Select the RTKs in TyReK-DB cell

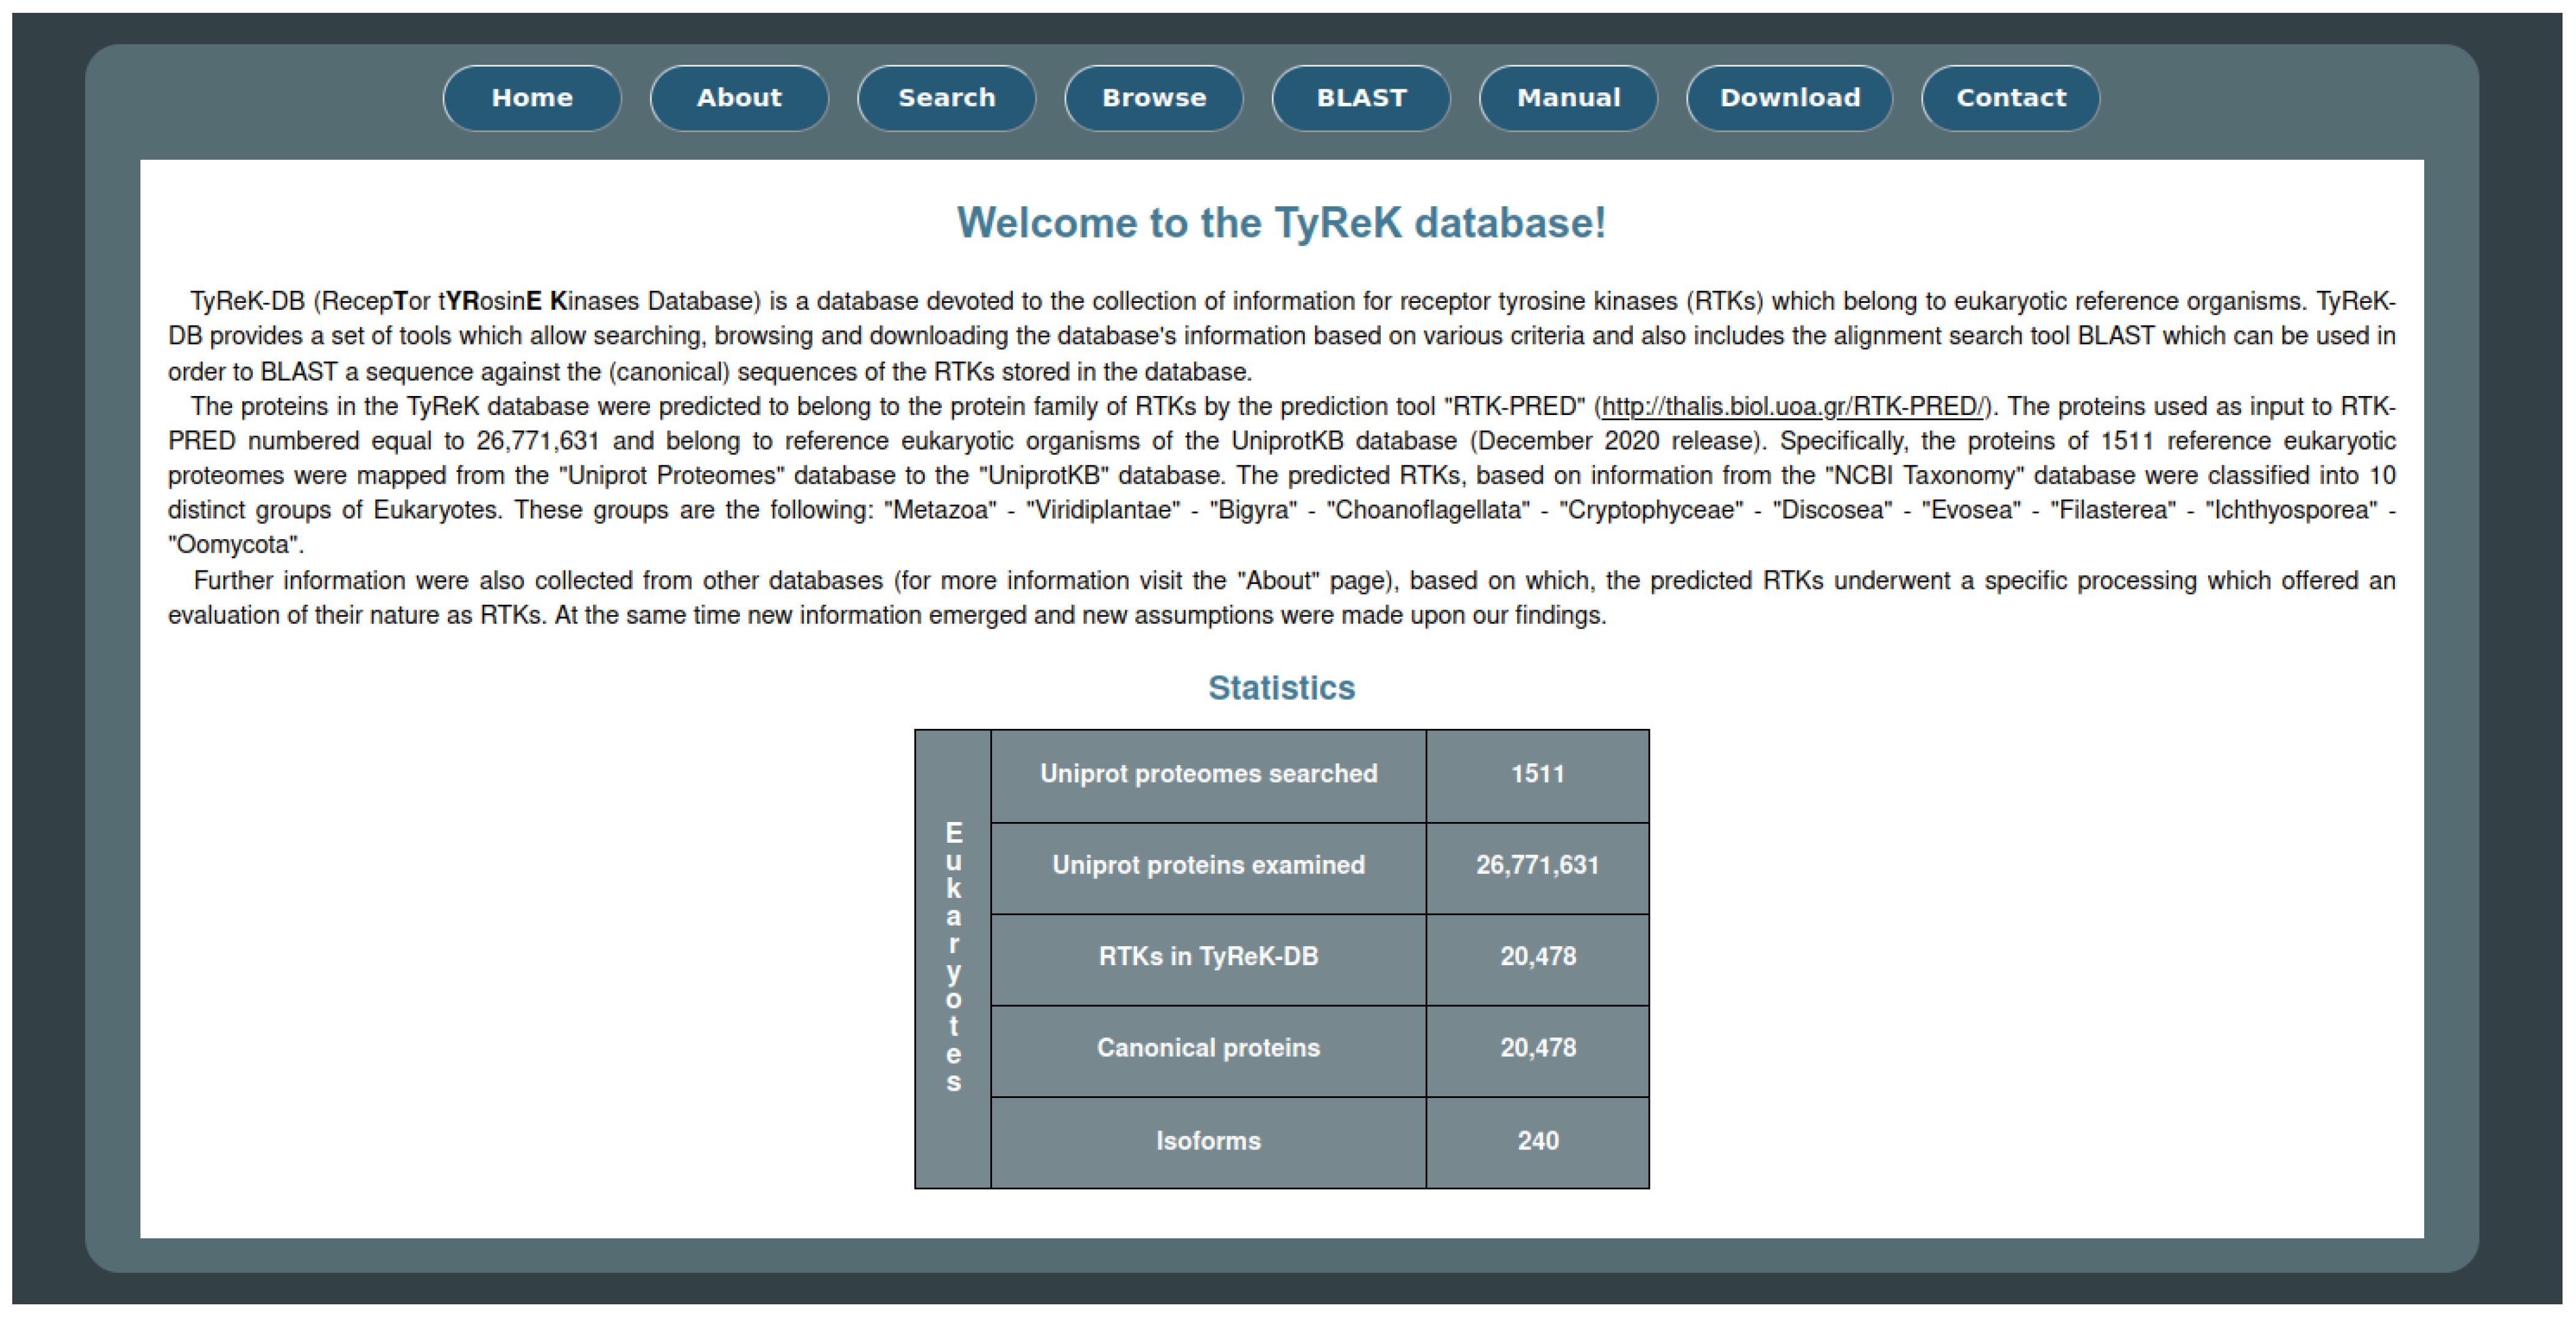(1208, 958)
